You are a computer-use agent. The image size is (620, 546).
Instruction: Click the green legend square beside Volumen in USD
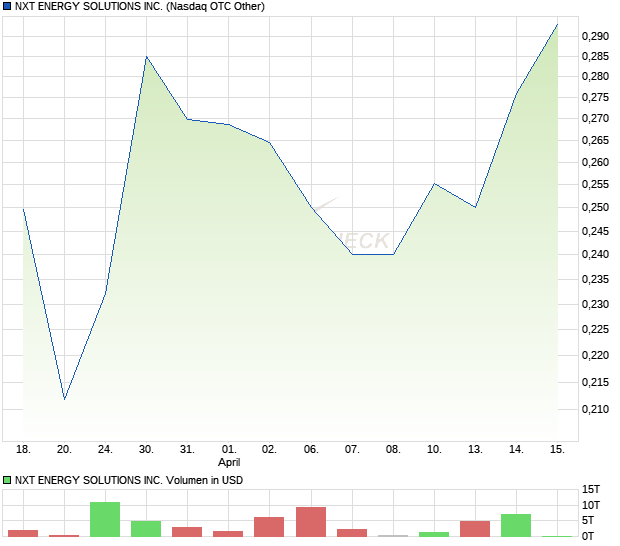pyautogui.click(x=7, y=480)
